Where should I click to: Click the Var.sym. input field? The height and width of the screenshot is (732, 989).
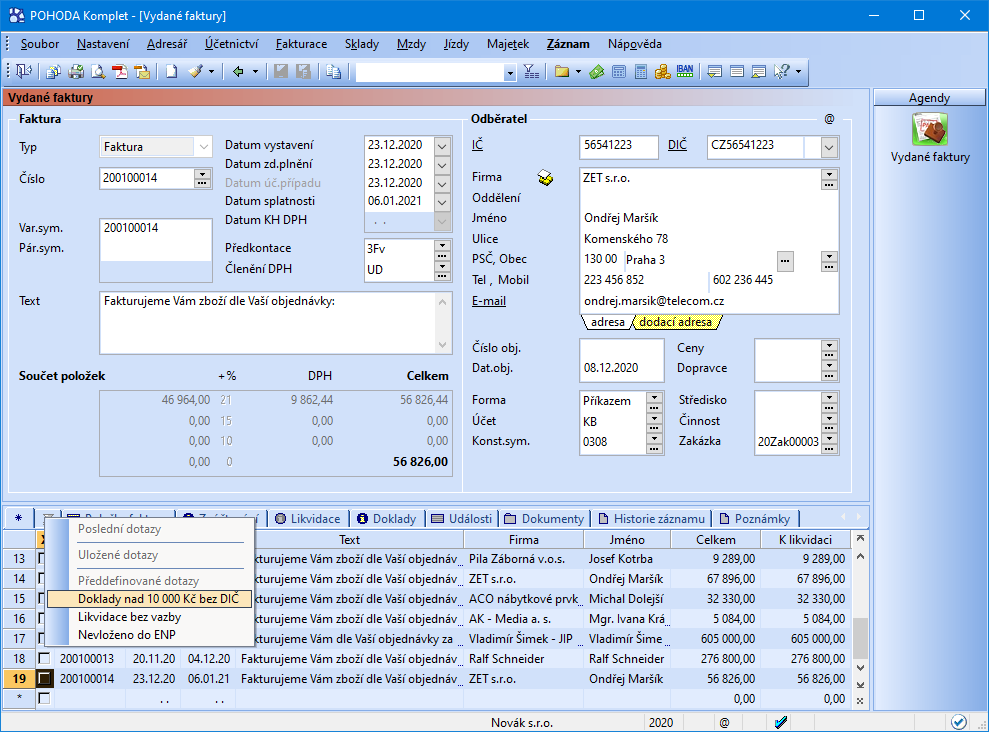click(x=156, y=228)
